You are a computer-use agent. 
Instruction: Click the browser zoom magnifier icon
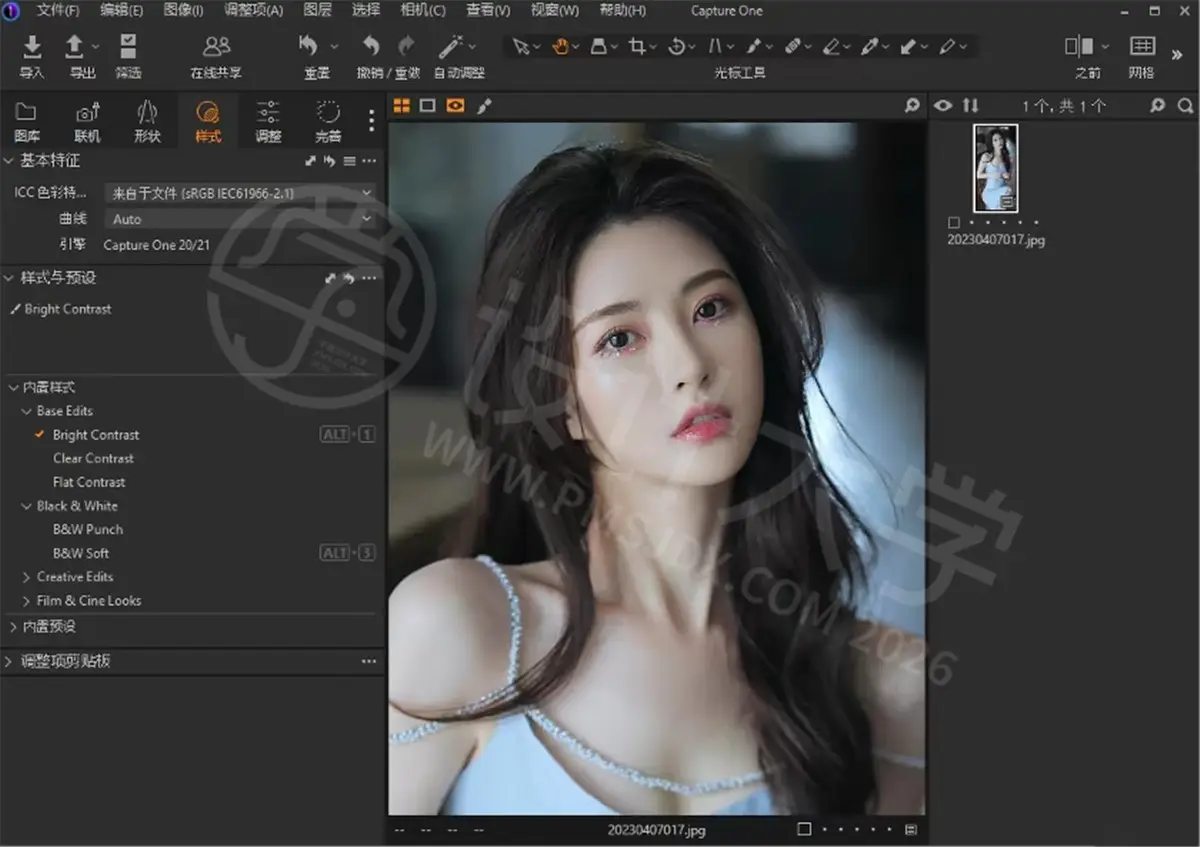point(1157,105)
